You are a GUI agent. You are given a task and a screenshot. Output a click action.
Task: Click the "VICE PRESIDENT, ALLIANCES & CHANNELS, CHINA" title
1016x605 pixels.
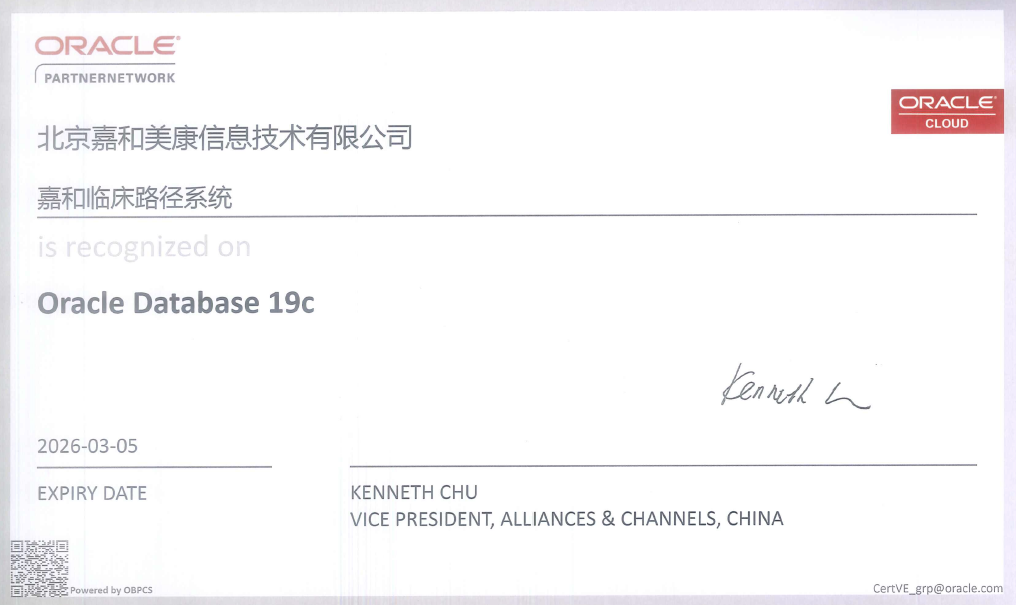(x=567, y=519)
